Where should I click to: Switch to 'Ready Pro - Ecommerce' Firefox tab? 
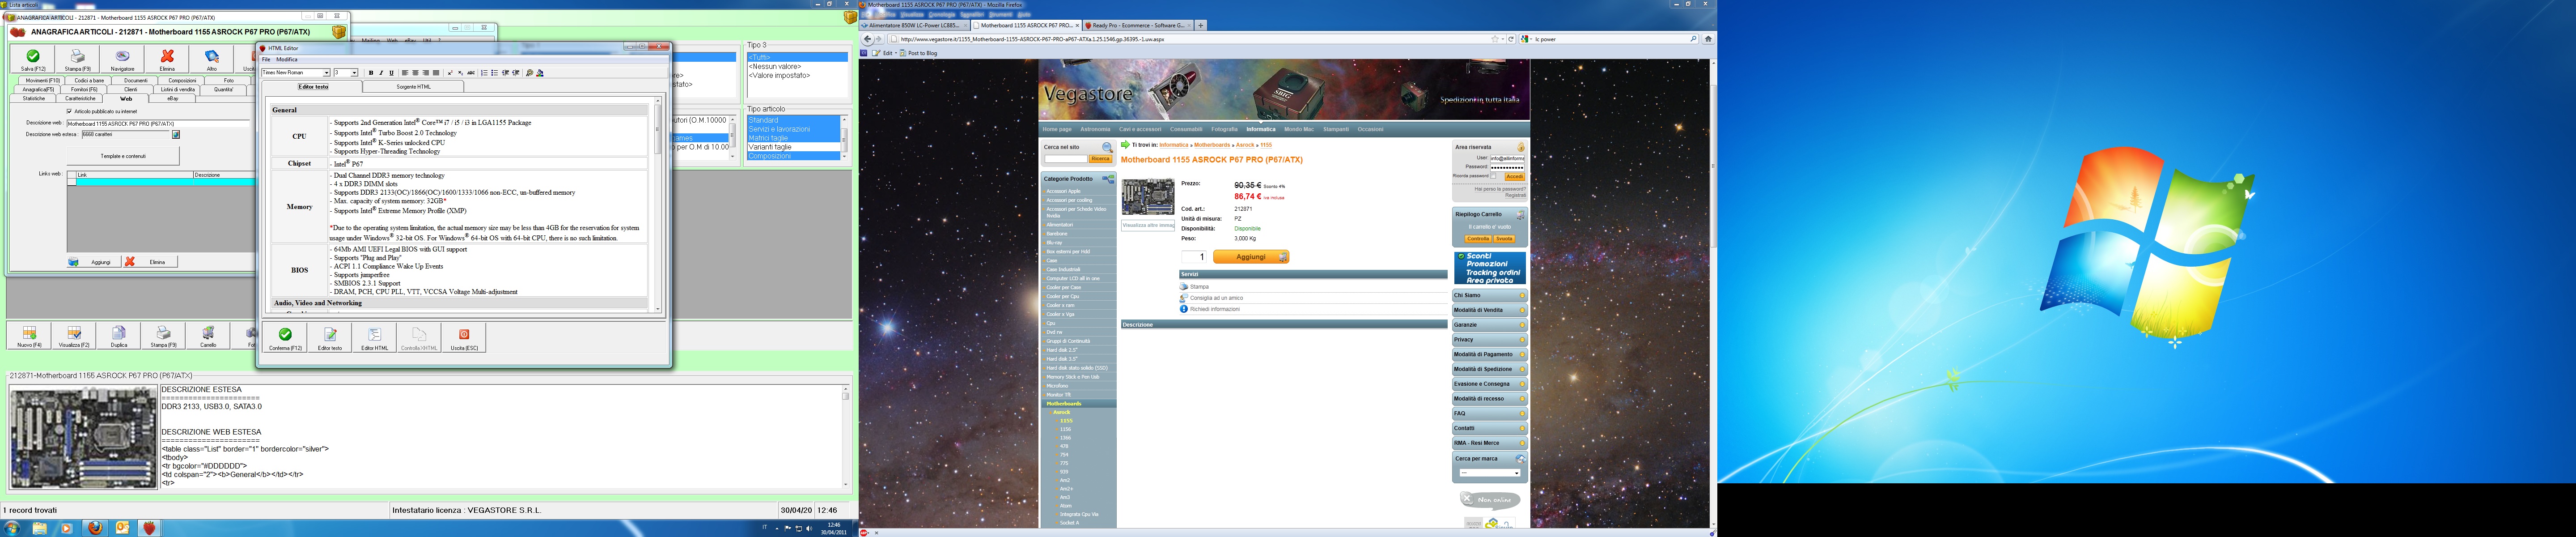pos(1138,25)
